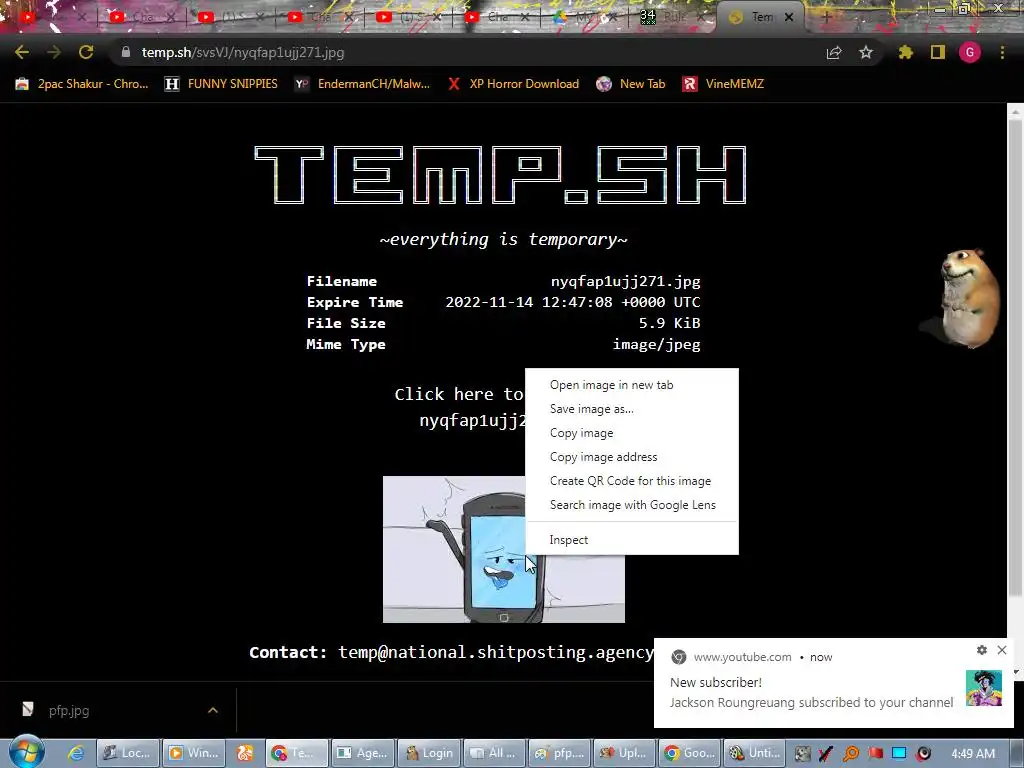This screenshot has width=1024, height=768.
Task: Click the 4:49 AM taskbar clock
Action: 973,754
